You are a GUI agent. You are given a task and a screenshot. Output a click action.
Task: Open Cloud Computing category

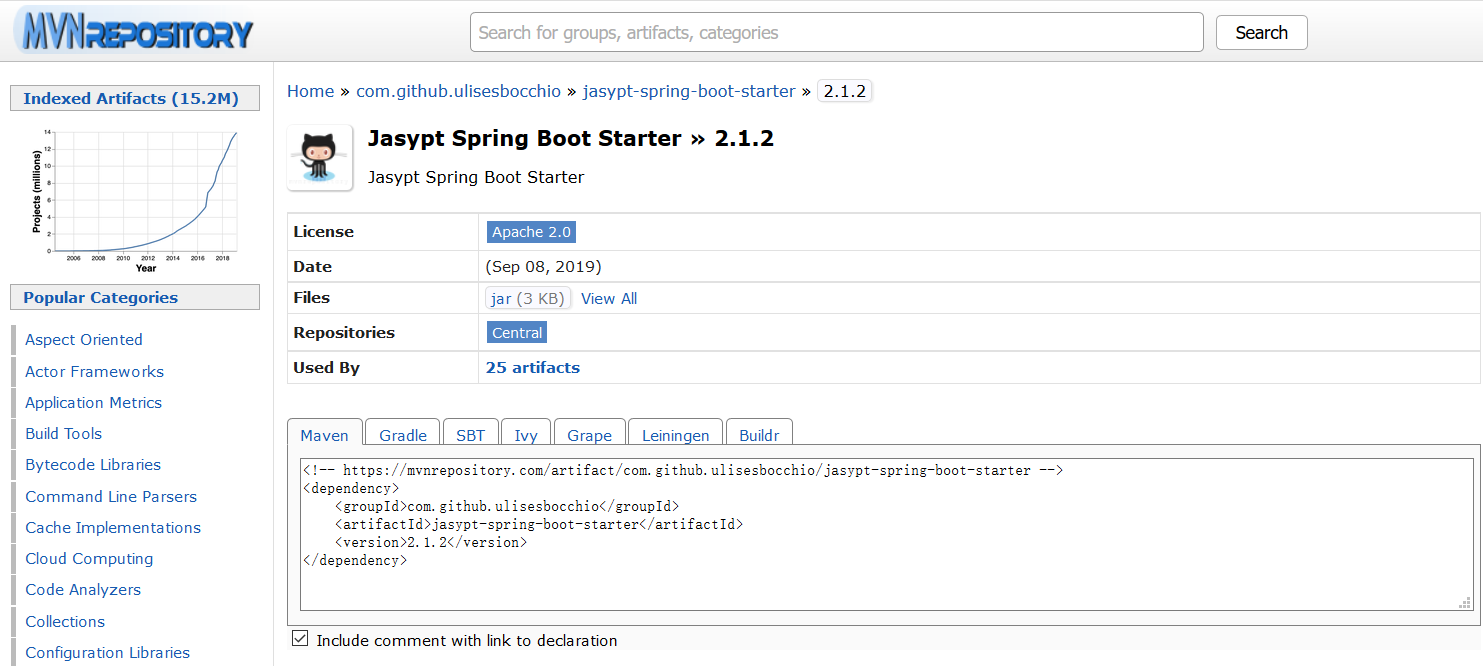(x=89, y=558)
